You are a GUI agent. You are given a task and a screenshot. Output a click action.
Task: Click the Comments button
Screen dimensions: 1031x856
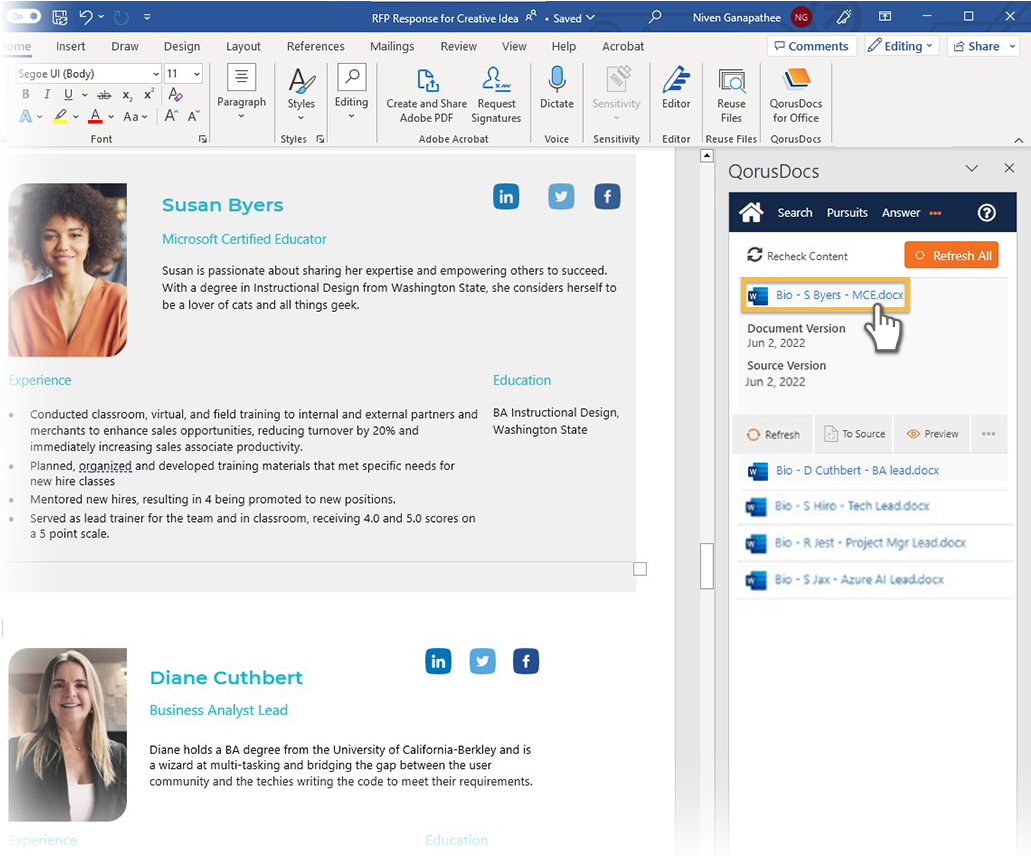point(811,46)
